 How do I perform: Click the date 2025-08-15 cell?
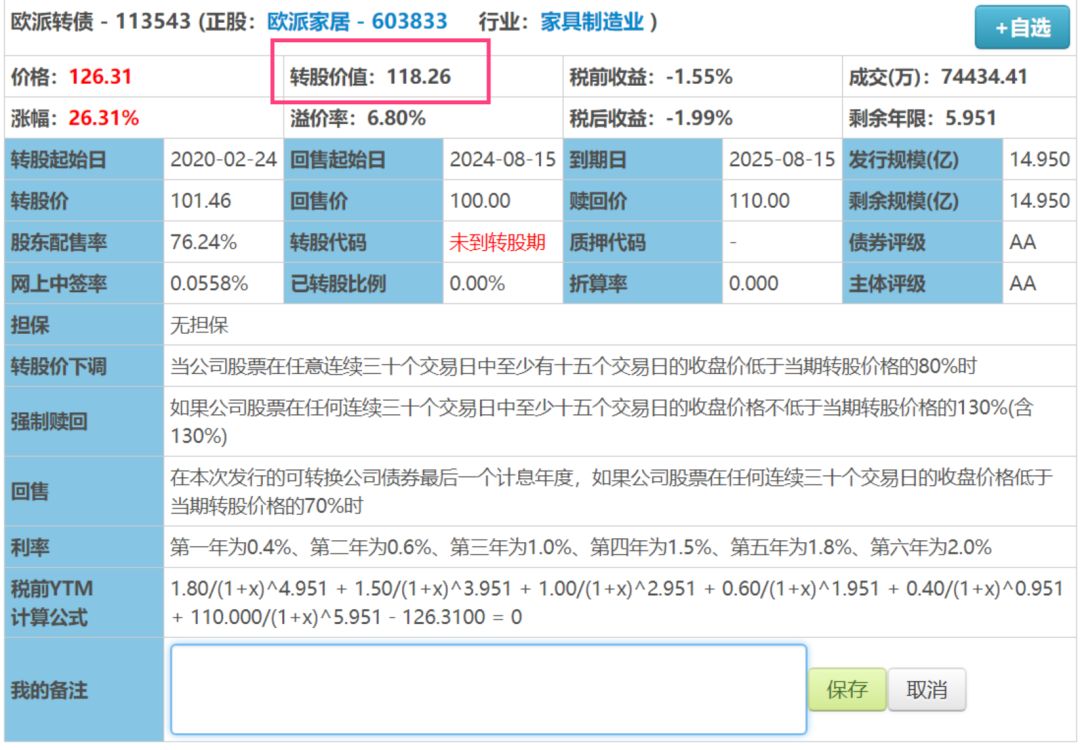(x=782, y=159)
